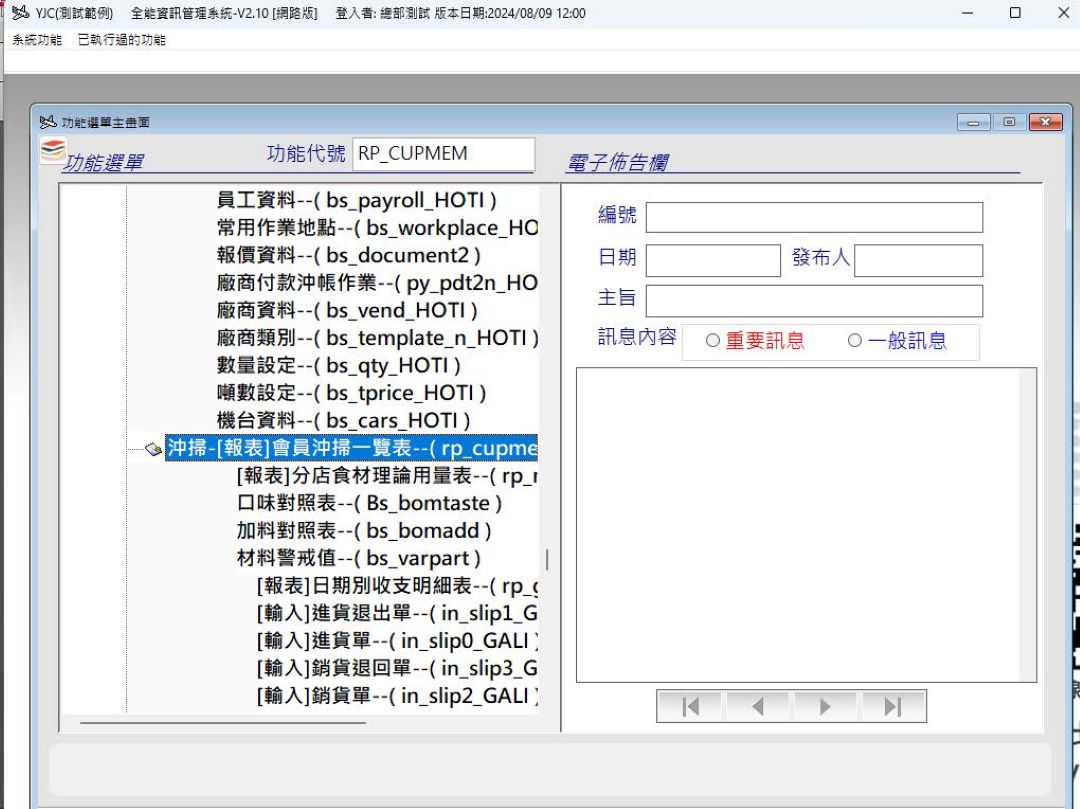Click the 主旨 text field
The height and width of the screenshot is (809, 1080).
coord(813,301)
